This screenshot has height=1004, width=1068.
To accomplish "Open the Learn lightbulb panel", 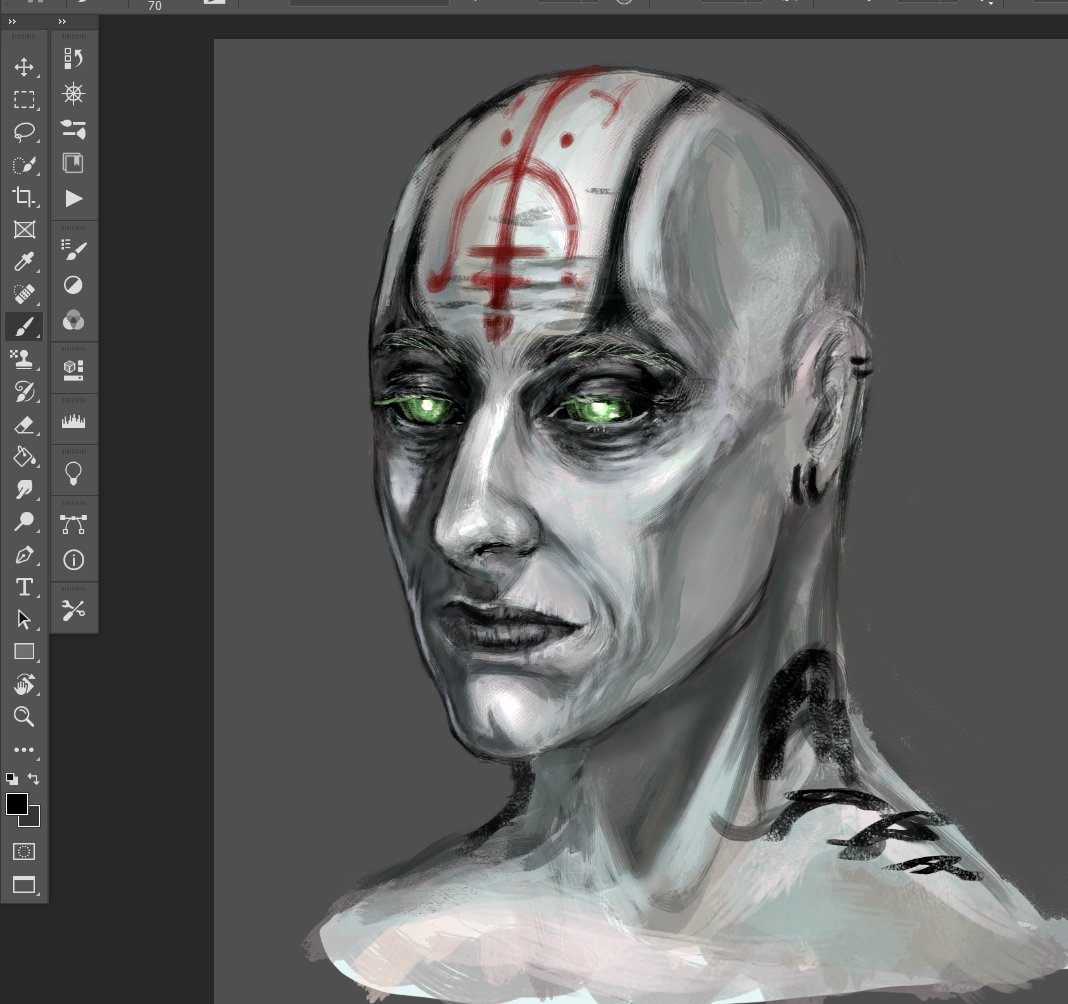I will click(74, 473).
